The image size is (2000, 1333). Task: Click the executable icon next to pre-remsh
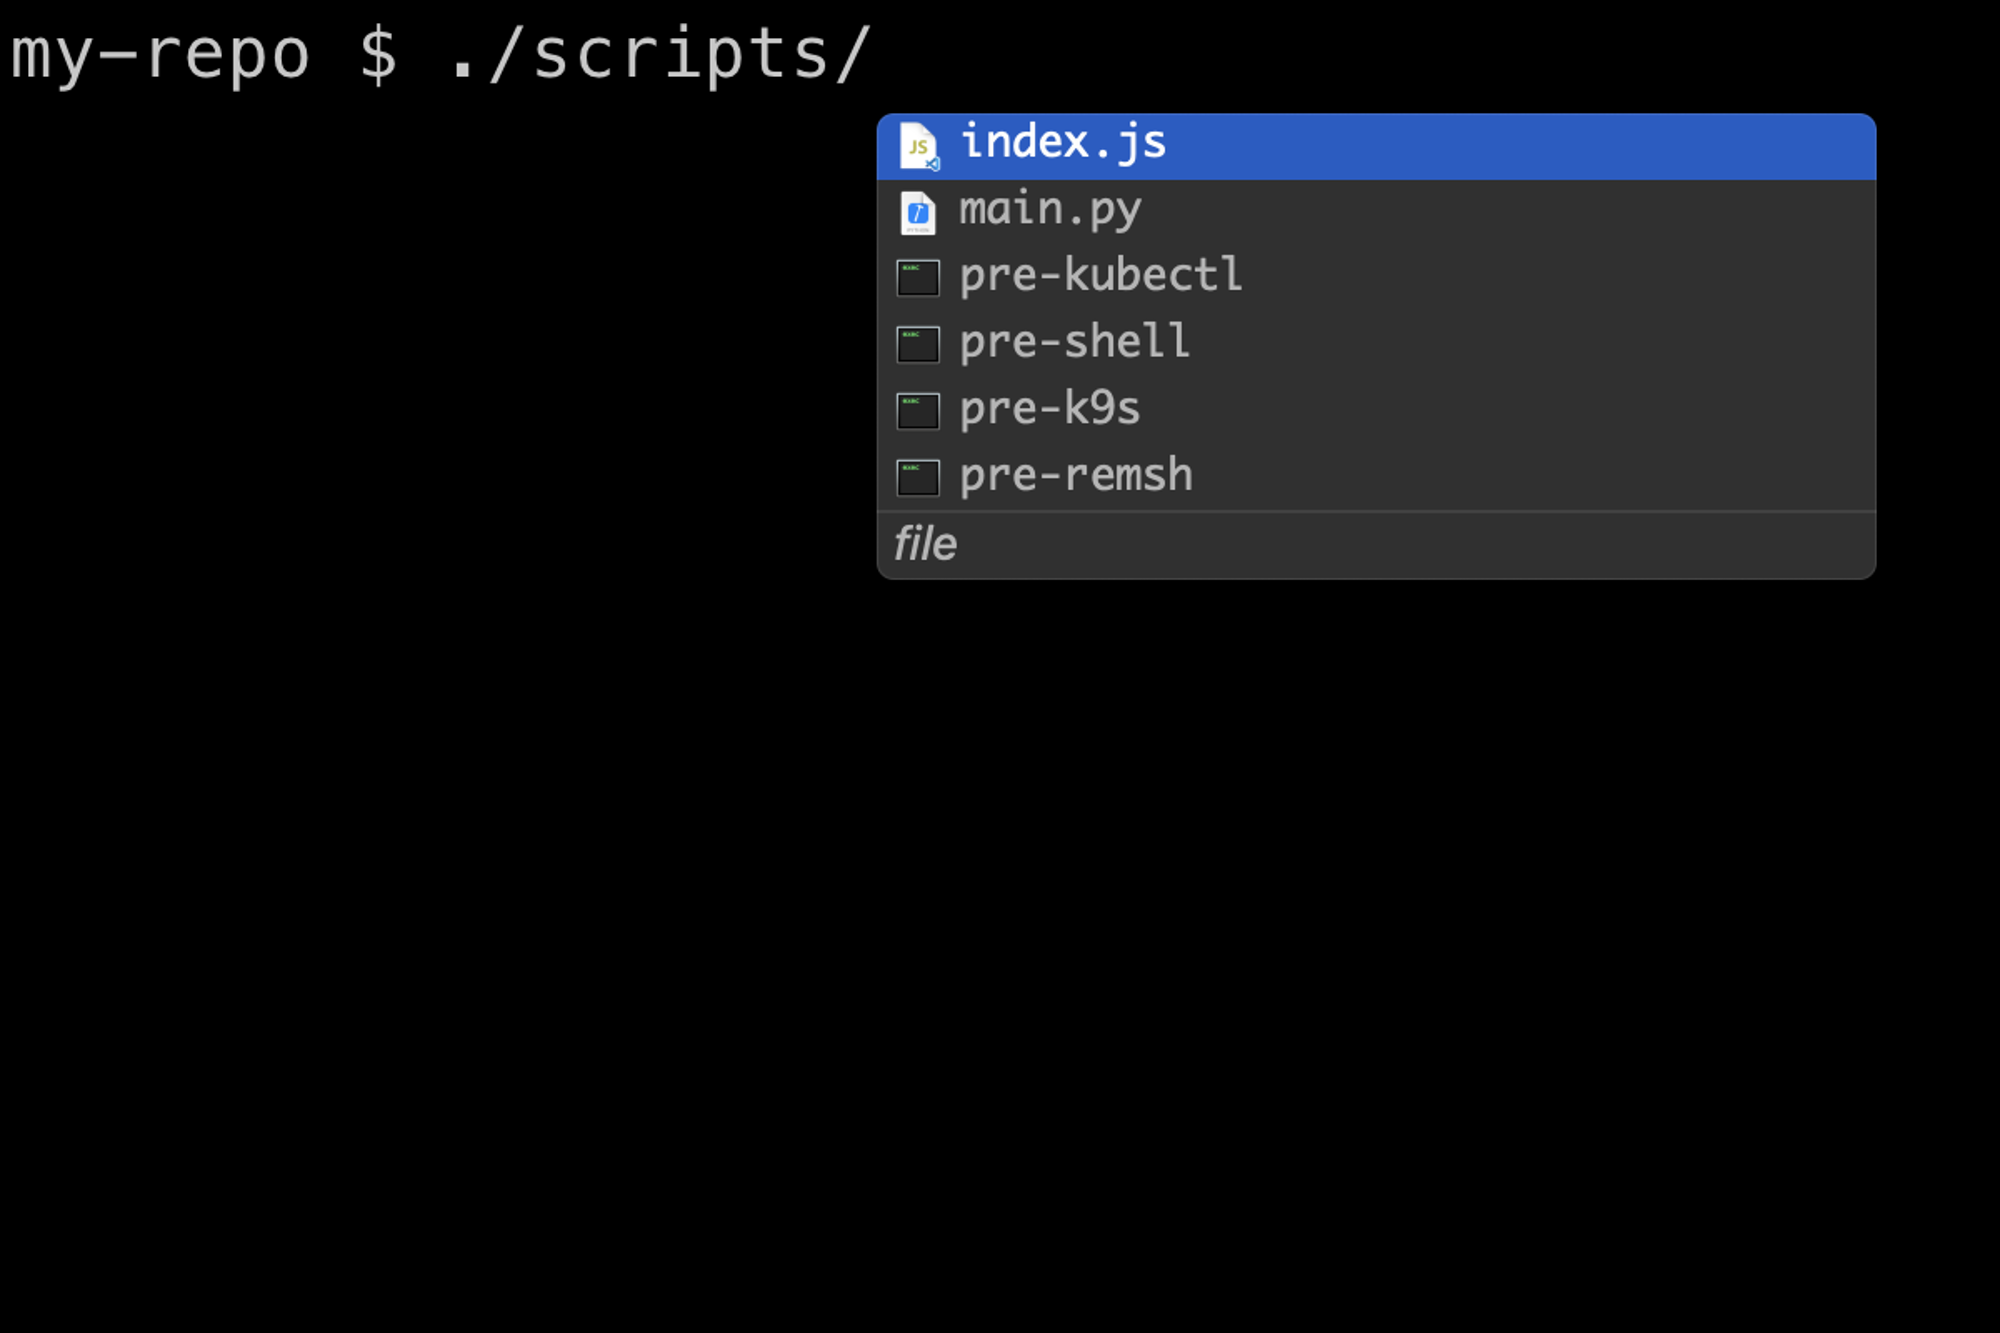pyautogui.click(x=918, y=478)
